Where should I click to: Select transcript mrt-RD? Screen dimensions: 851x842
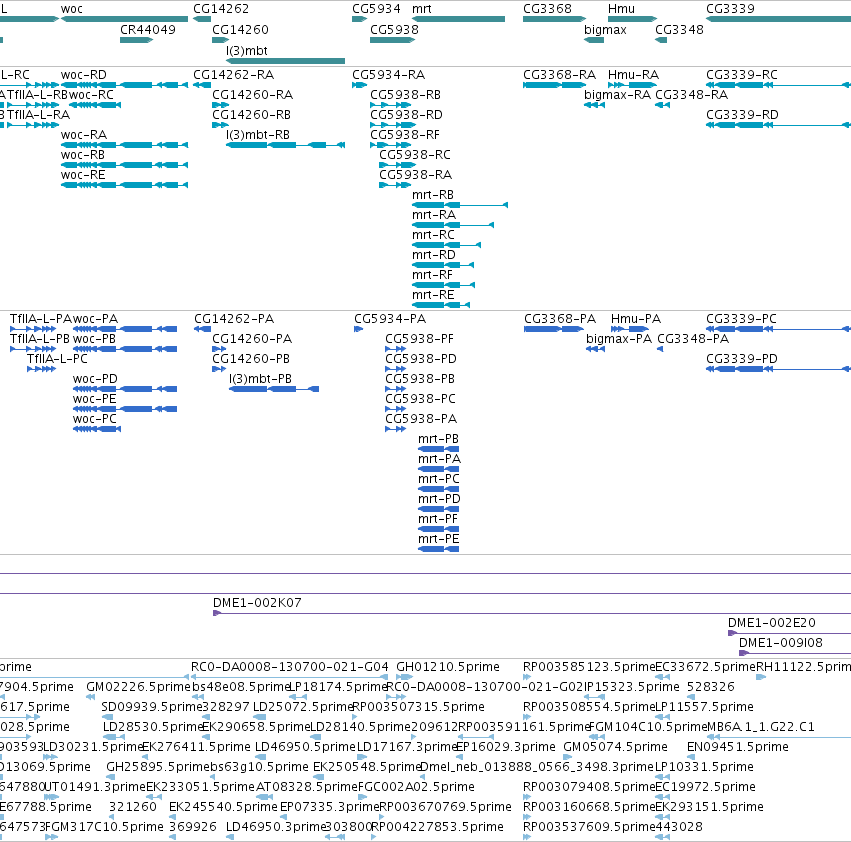pos(434,256)
